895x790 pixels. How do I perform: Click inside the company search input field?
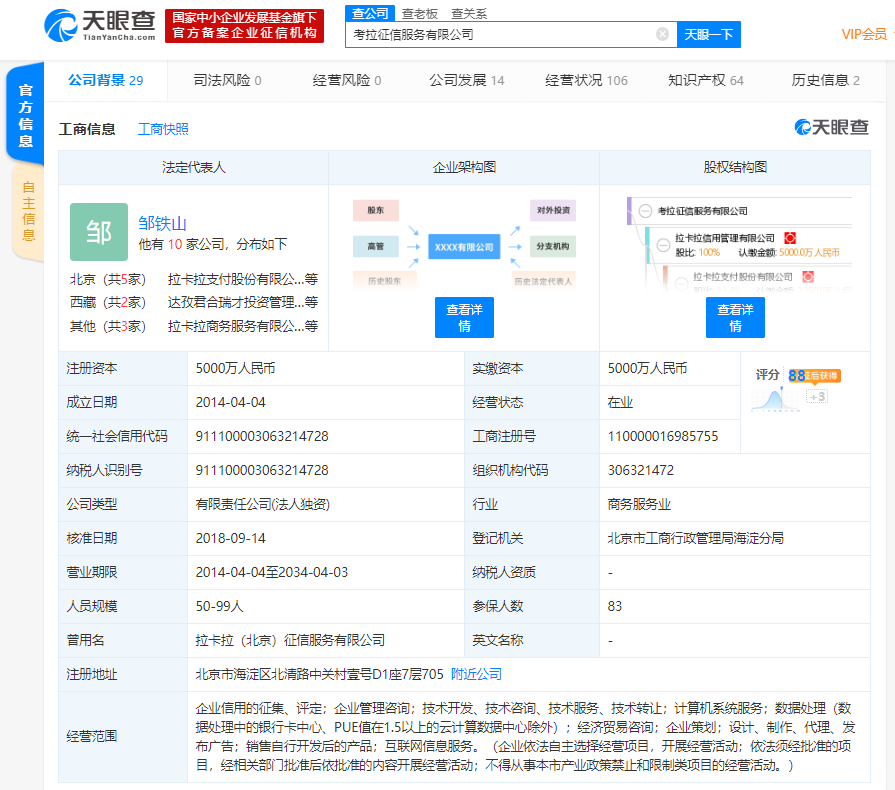(480, 33)
